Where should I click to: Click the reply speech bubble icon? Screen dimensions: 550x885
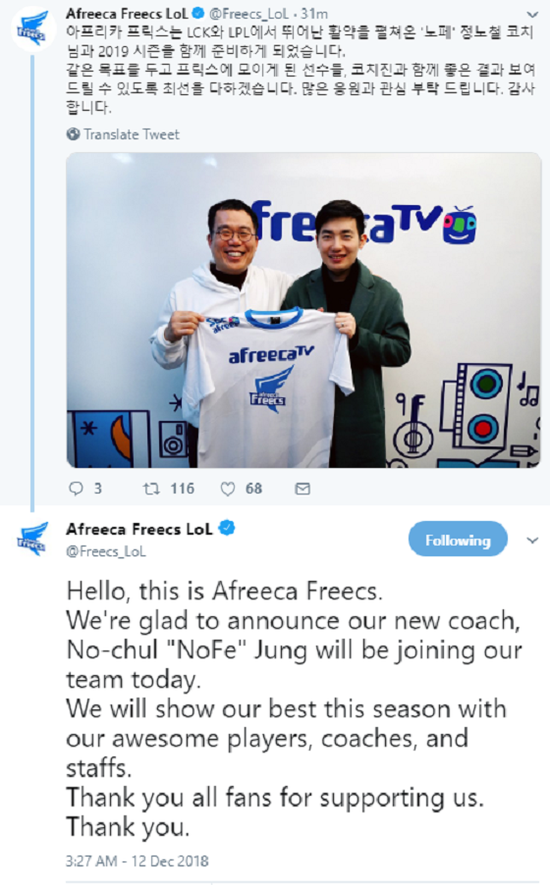[x=76, y=488]
